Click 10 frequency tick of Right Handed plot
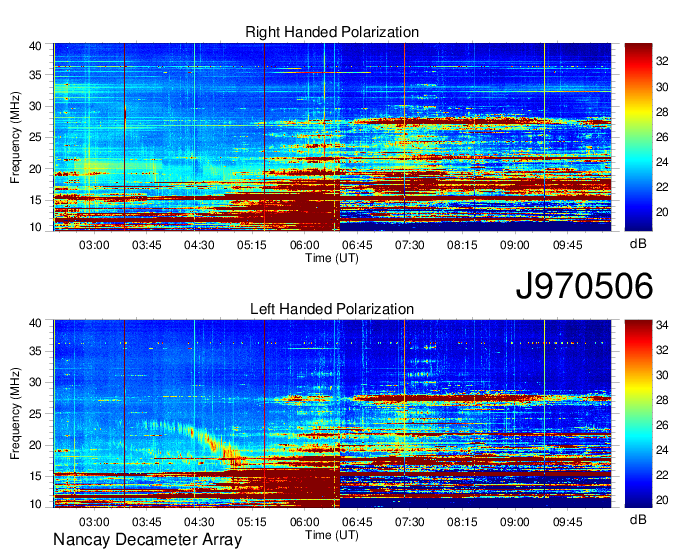The image size is (680, 552). pos(35,227)
